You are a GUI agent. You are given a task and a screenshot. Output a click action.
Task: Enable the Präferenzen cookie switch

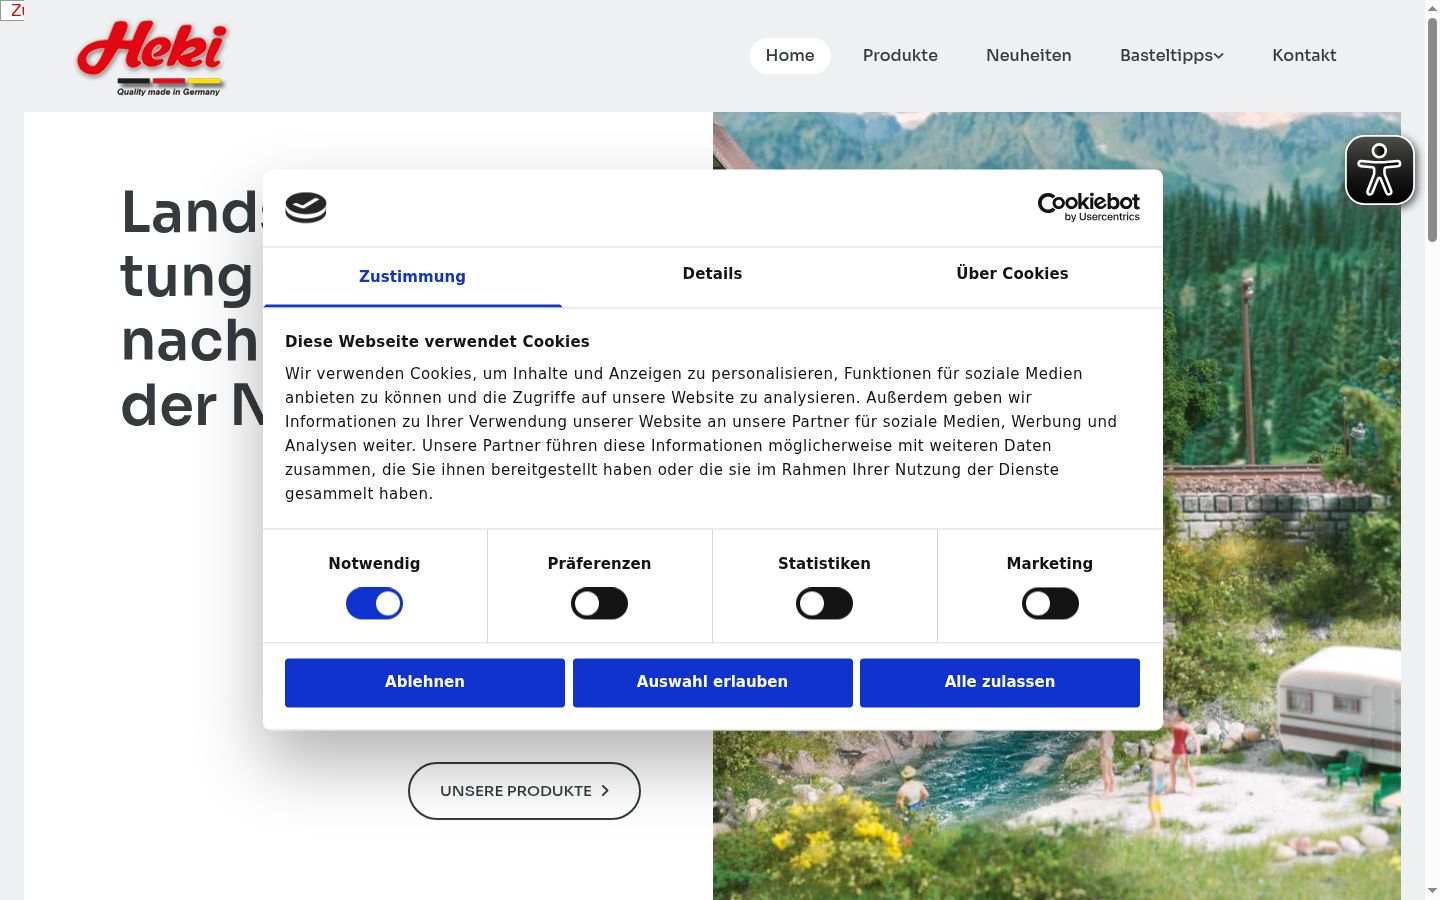point(599,603)
